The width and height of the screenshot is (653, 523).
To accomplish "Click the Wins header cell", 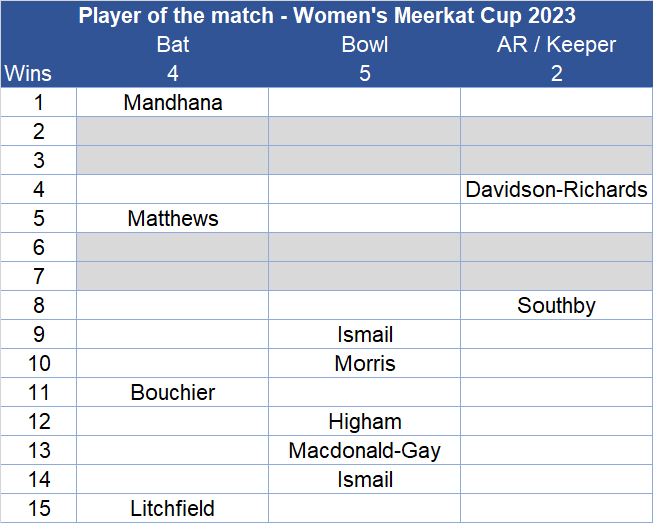I will tap(28, 73).
